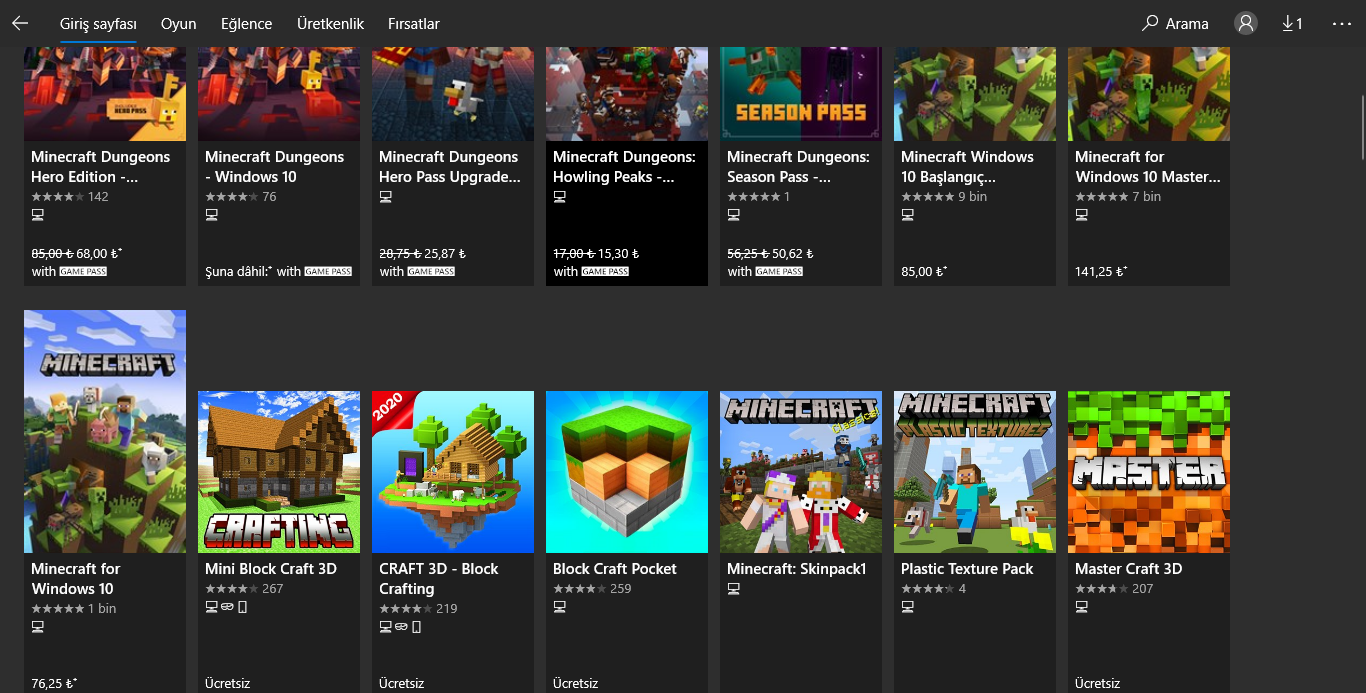This screenshot has width=1366, height=693.
Task: Open Minecraft Windows 10 Başlangıç title
Action: (967, 166)
